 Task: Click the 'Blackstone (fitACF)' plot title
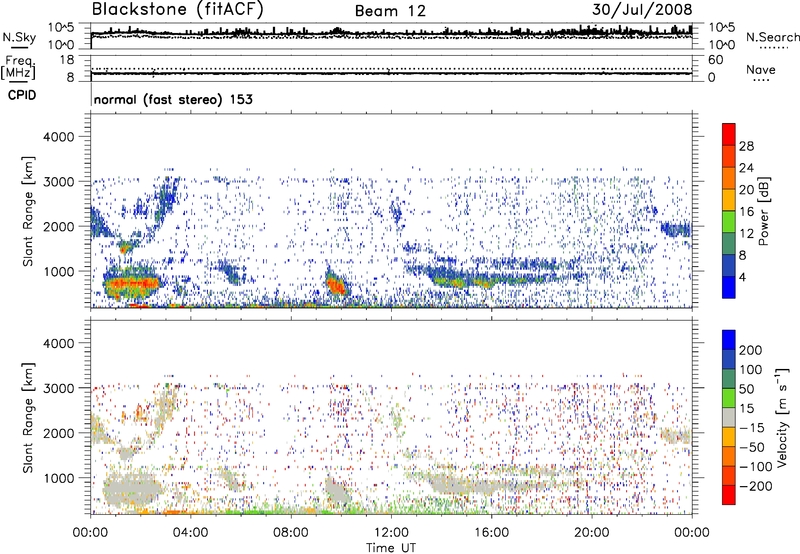[178, 10]
